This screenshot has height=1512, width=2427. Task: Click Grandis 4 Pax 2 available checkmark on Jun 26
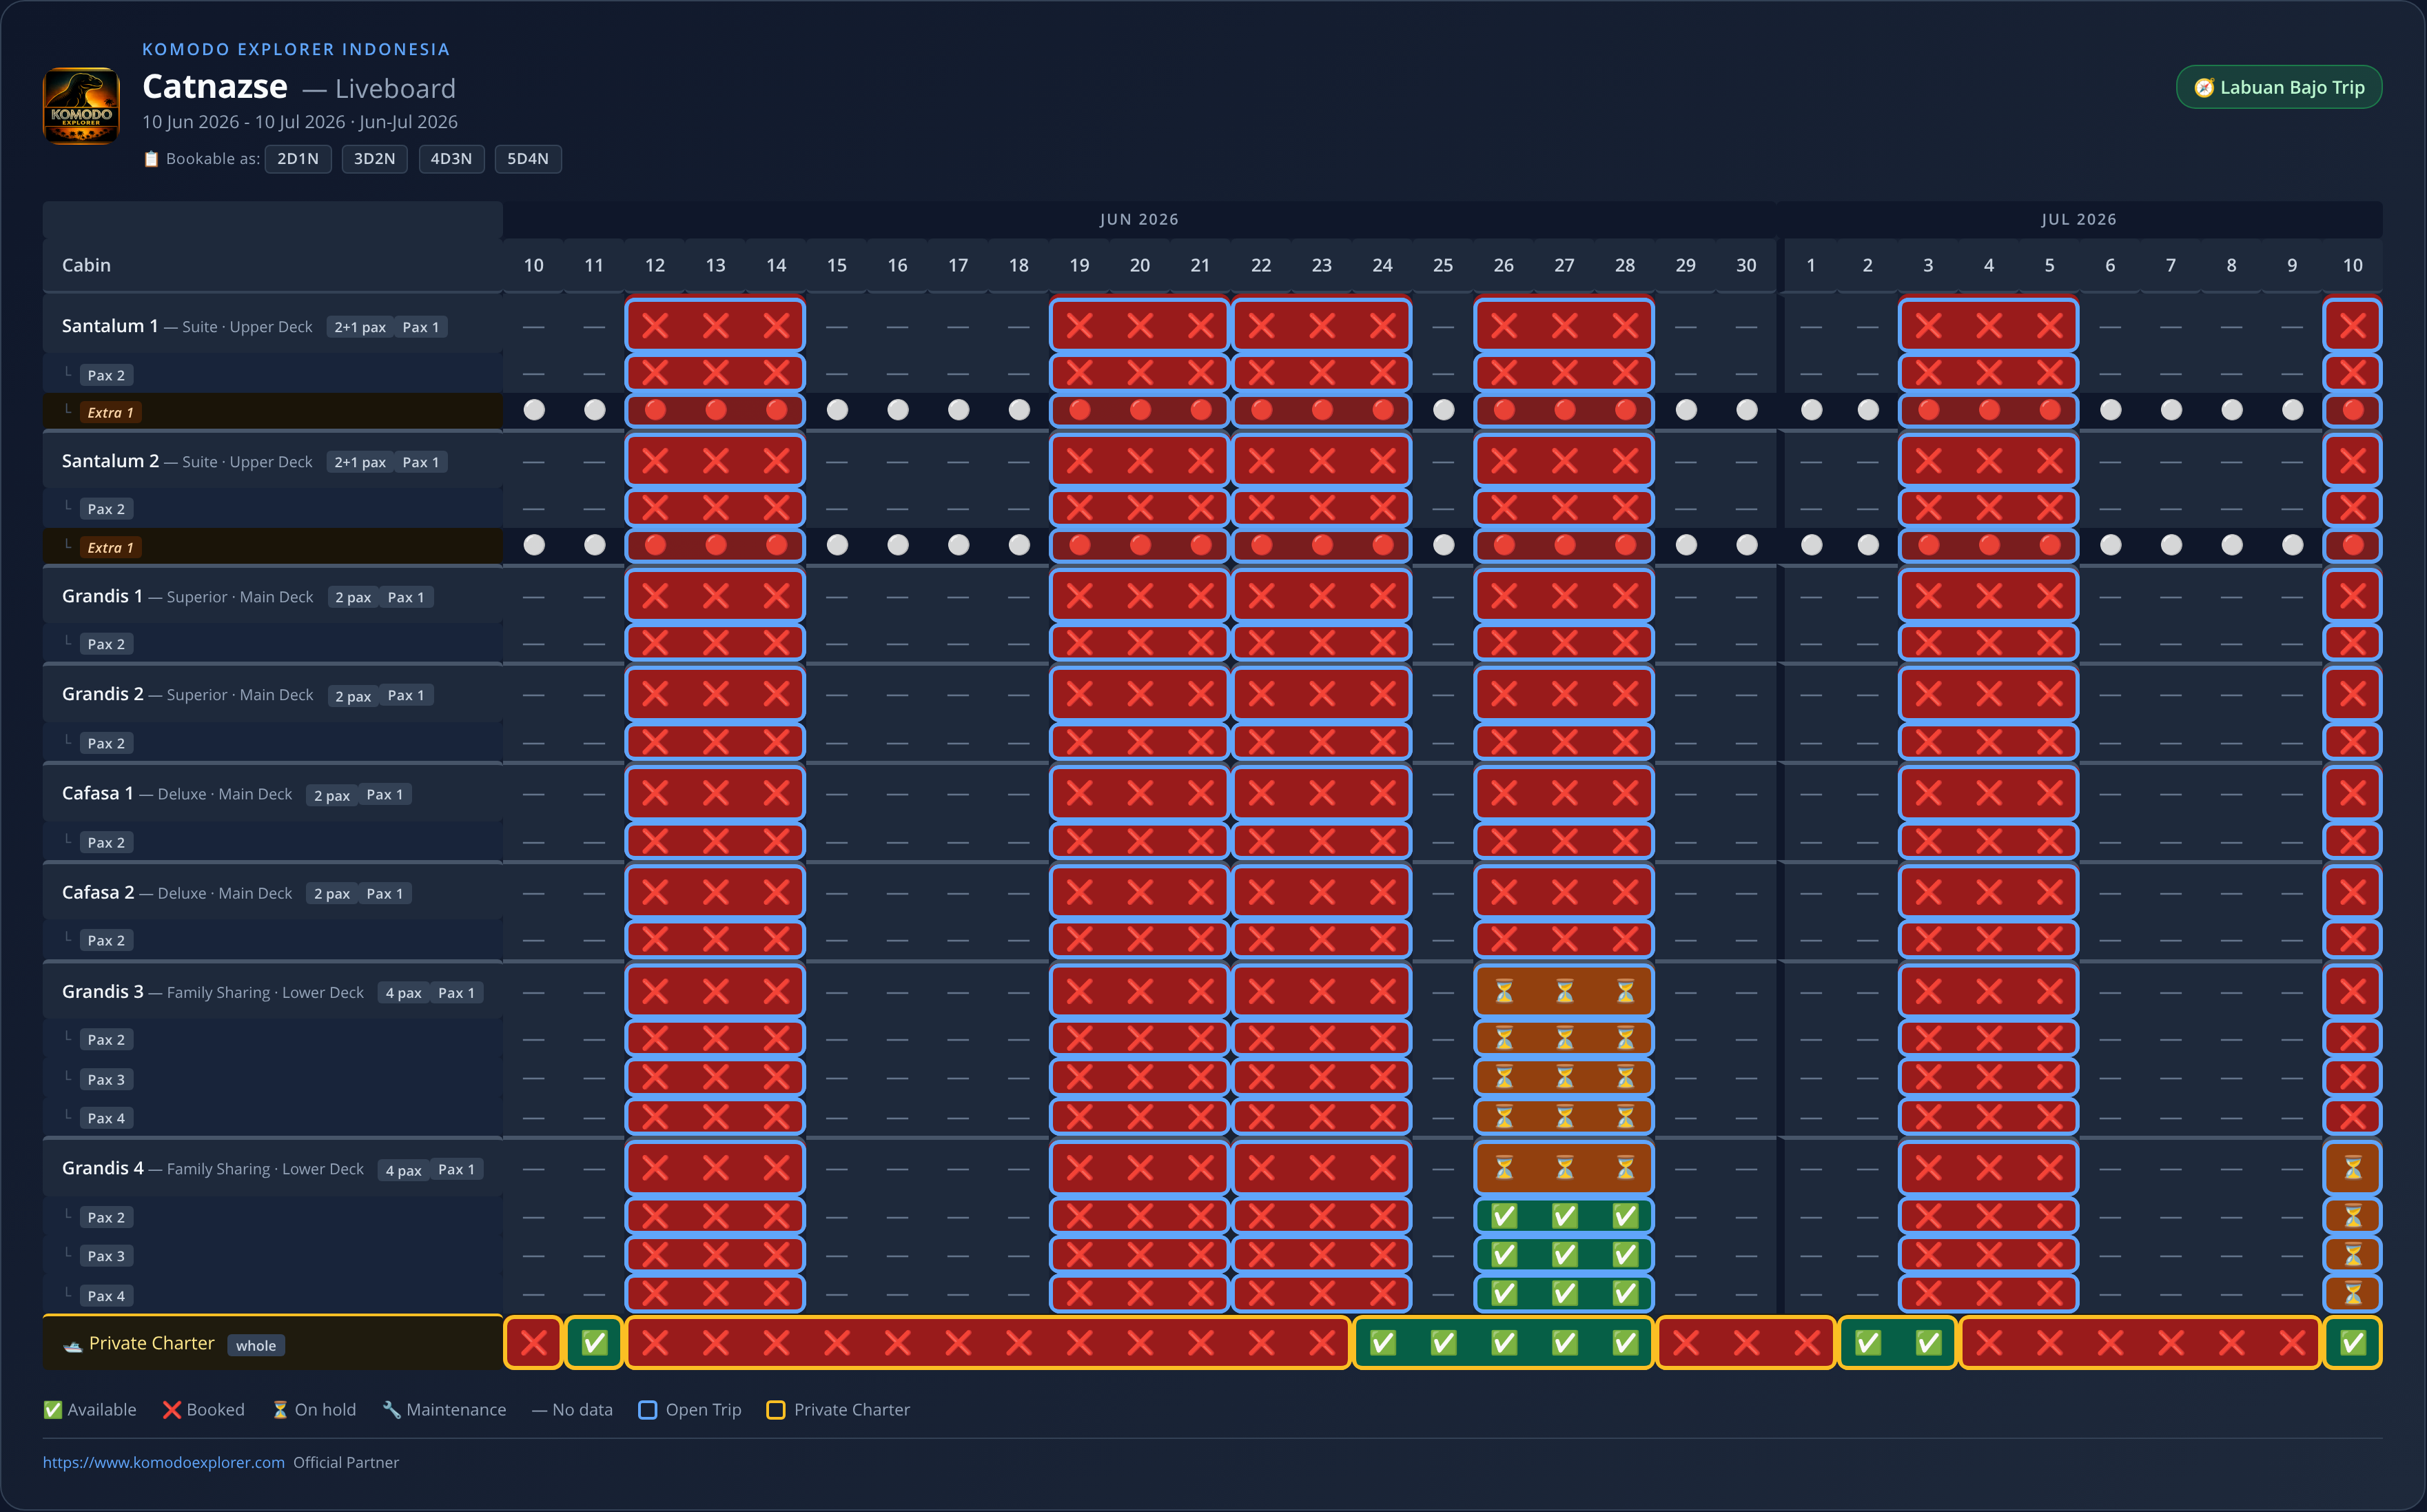(x=1504, y=1215)
